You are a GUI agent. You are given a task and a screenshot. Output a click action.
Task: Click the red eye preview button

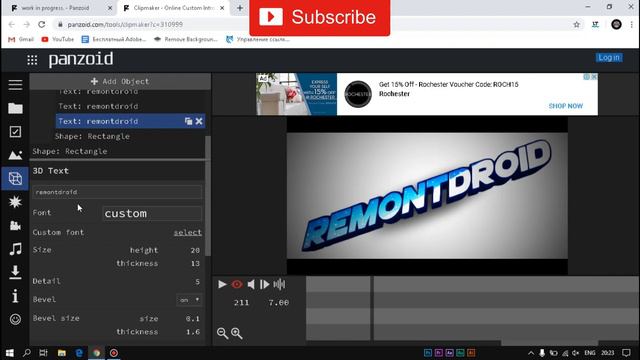(237, 284)
